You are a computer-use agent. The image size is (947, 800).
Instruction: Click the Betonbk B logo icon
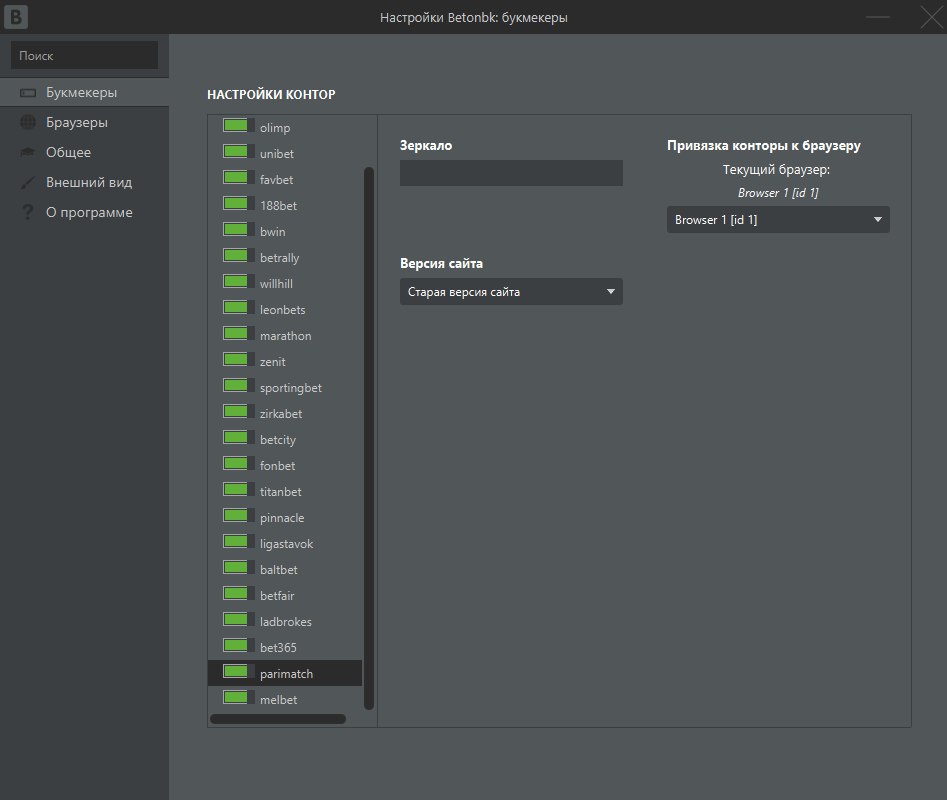(x=16, y=16)
